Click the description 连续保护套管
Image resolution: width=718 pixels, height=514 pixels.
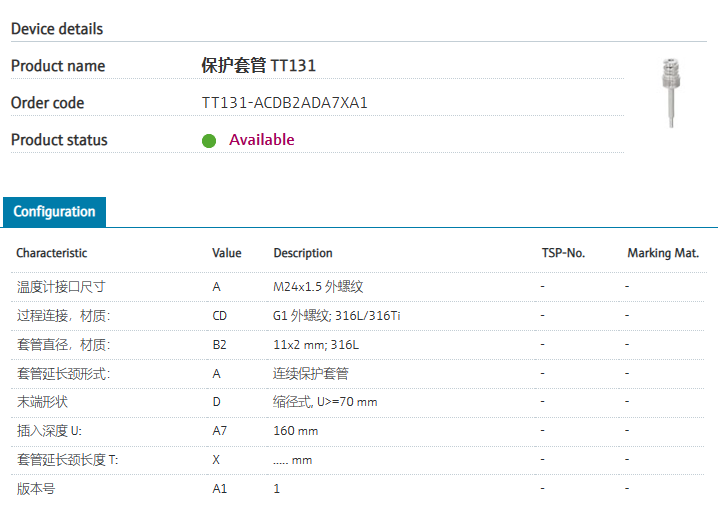[x=311, y=374]
